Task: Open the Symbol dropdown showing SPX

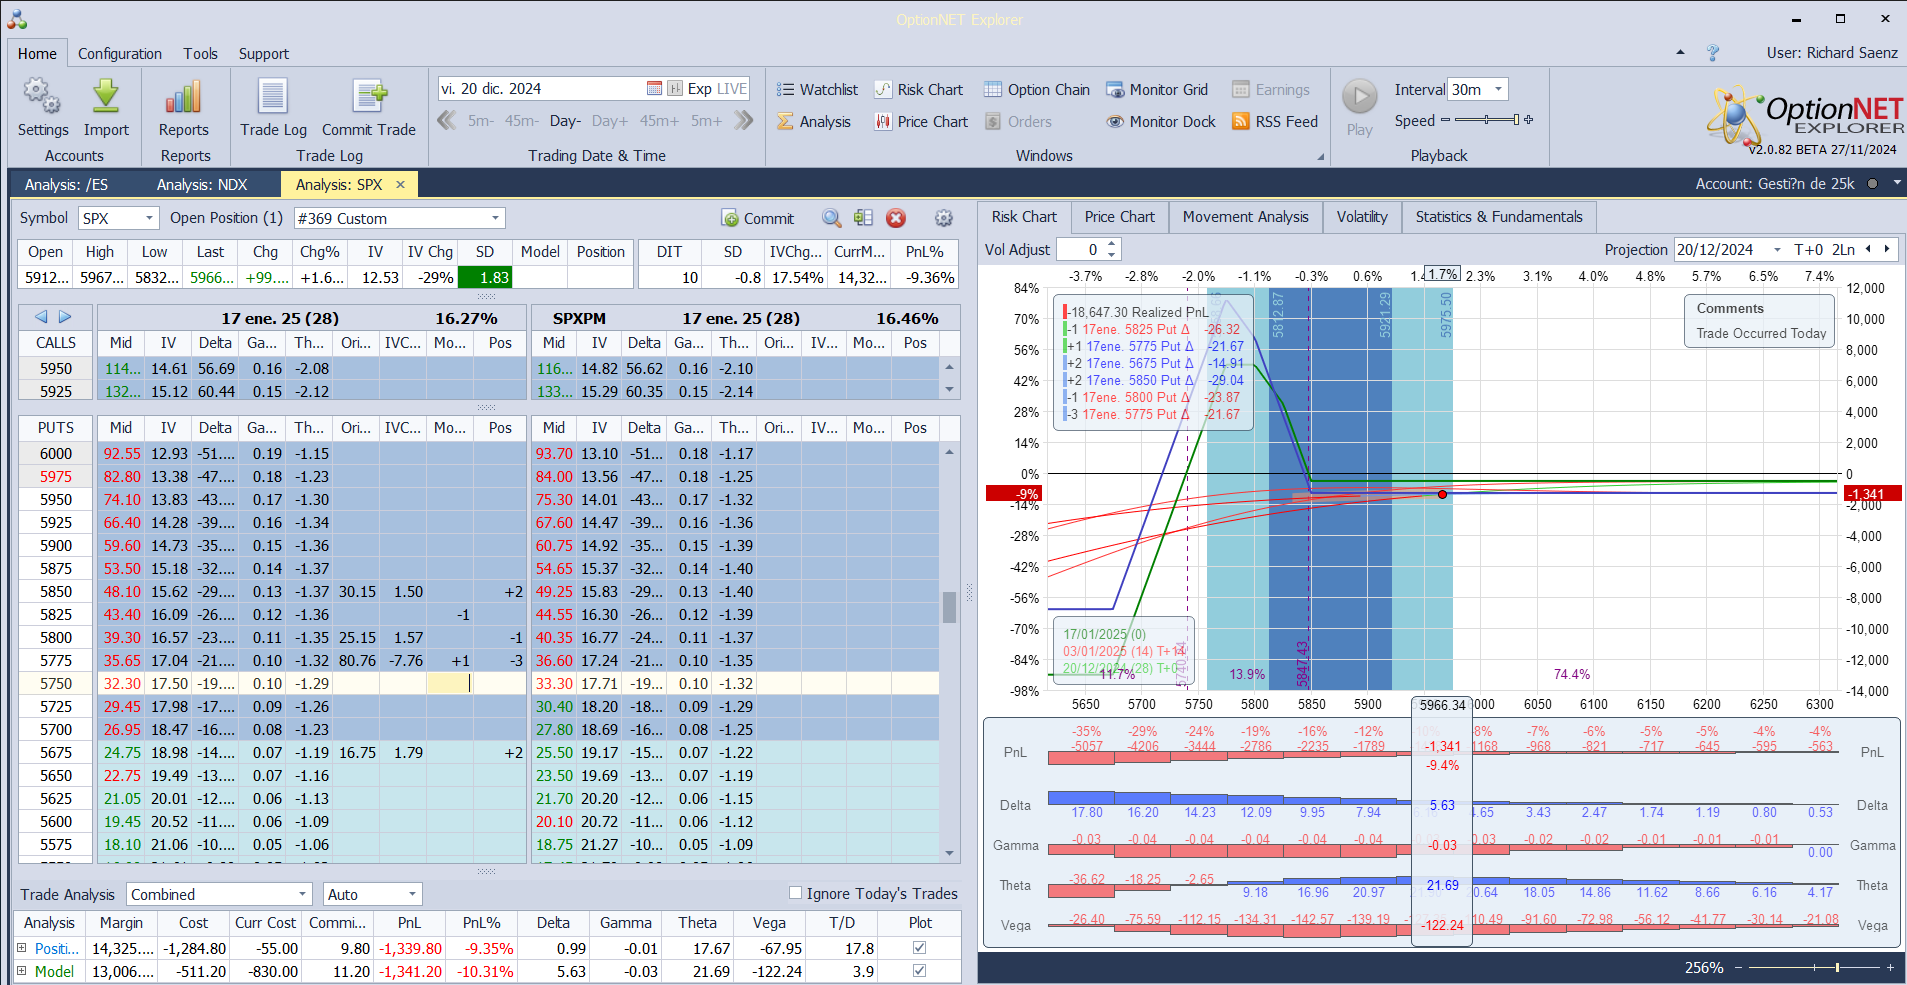Action: (x=119, y=218)
